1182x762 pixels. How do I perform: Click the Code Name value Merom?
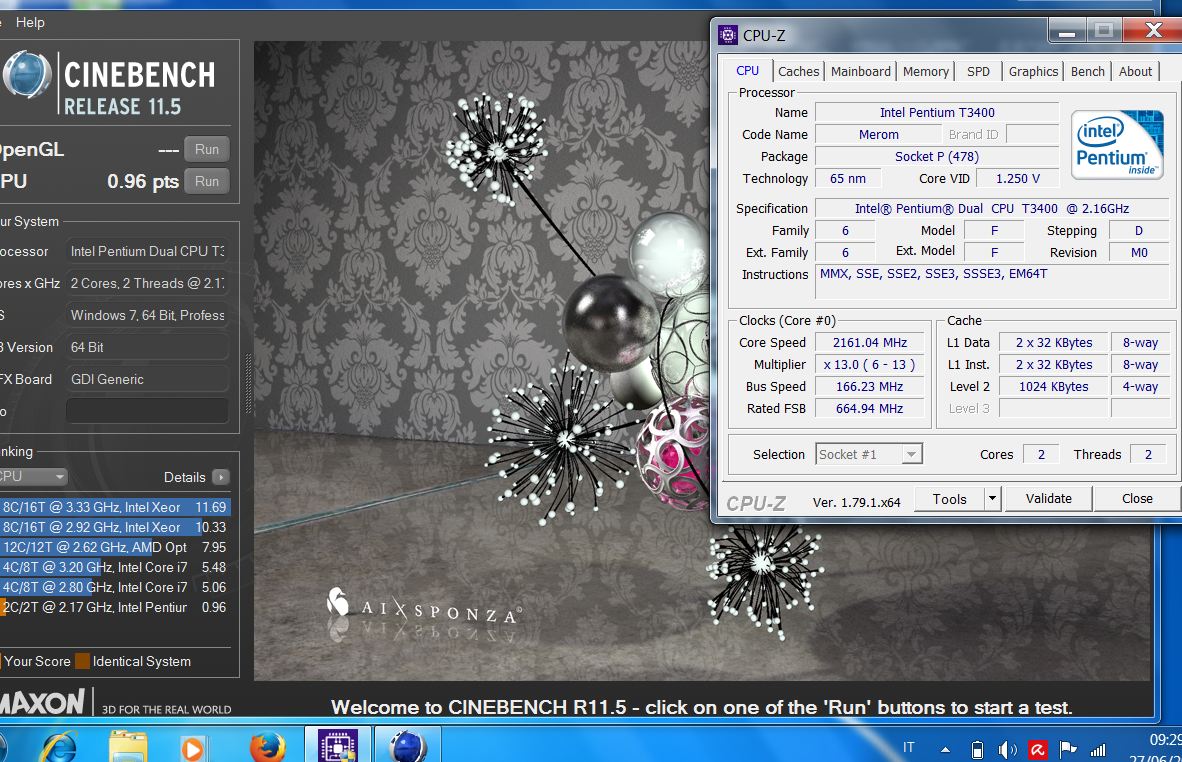[878, 134]
